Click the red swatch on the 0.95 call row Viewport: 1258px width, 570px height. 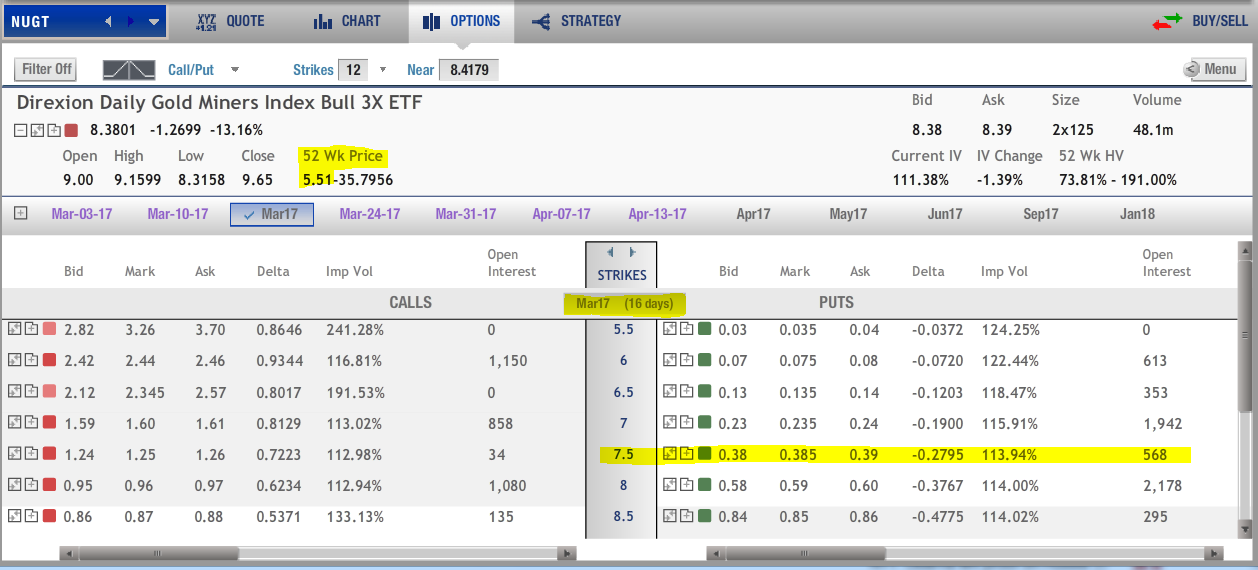(x=49, y=485)
